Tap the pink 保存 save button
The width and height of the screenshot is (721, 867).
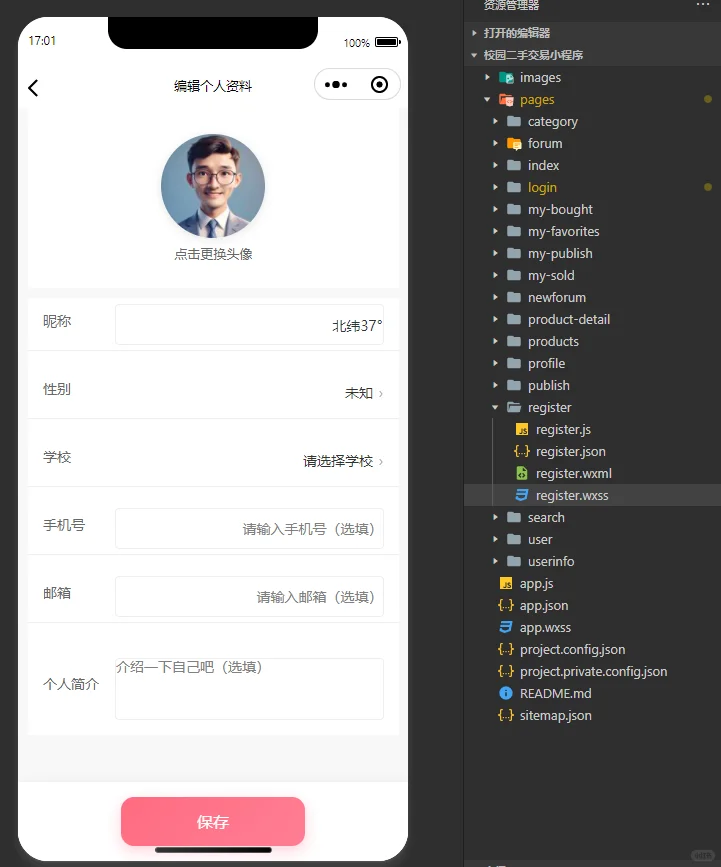213,822
